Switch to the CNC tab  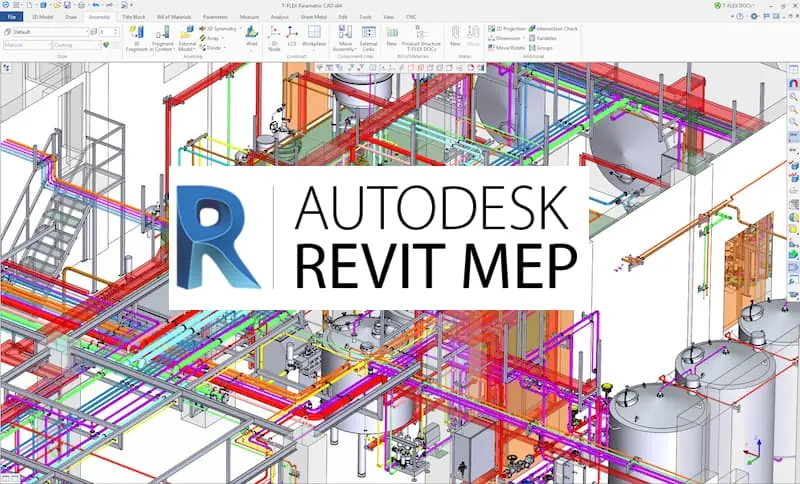pyautogui.click(x=411, y=17)
